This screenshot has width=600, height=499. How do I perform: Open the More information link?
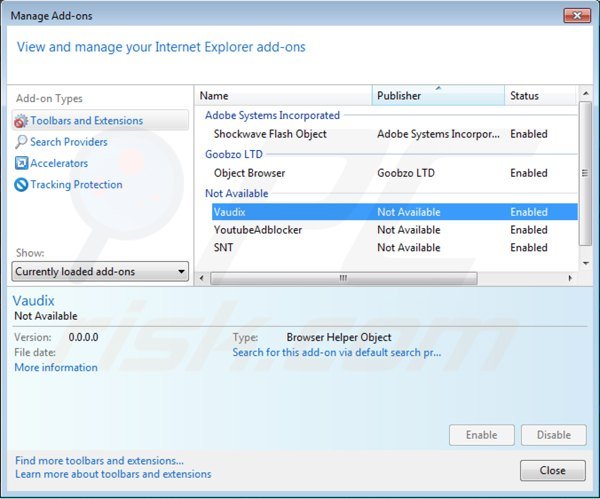[56, 367]
